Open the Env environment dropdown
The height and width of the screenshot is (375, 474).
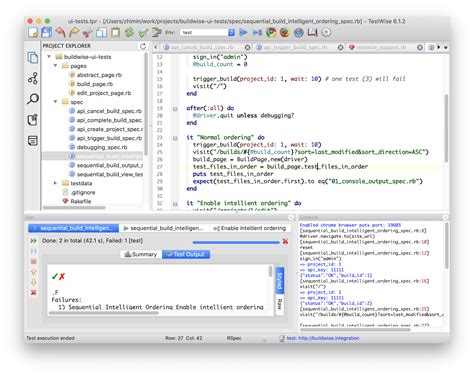click(x=231, y=32)
